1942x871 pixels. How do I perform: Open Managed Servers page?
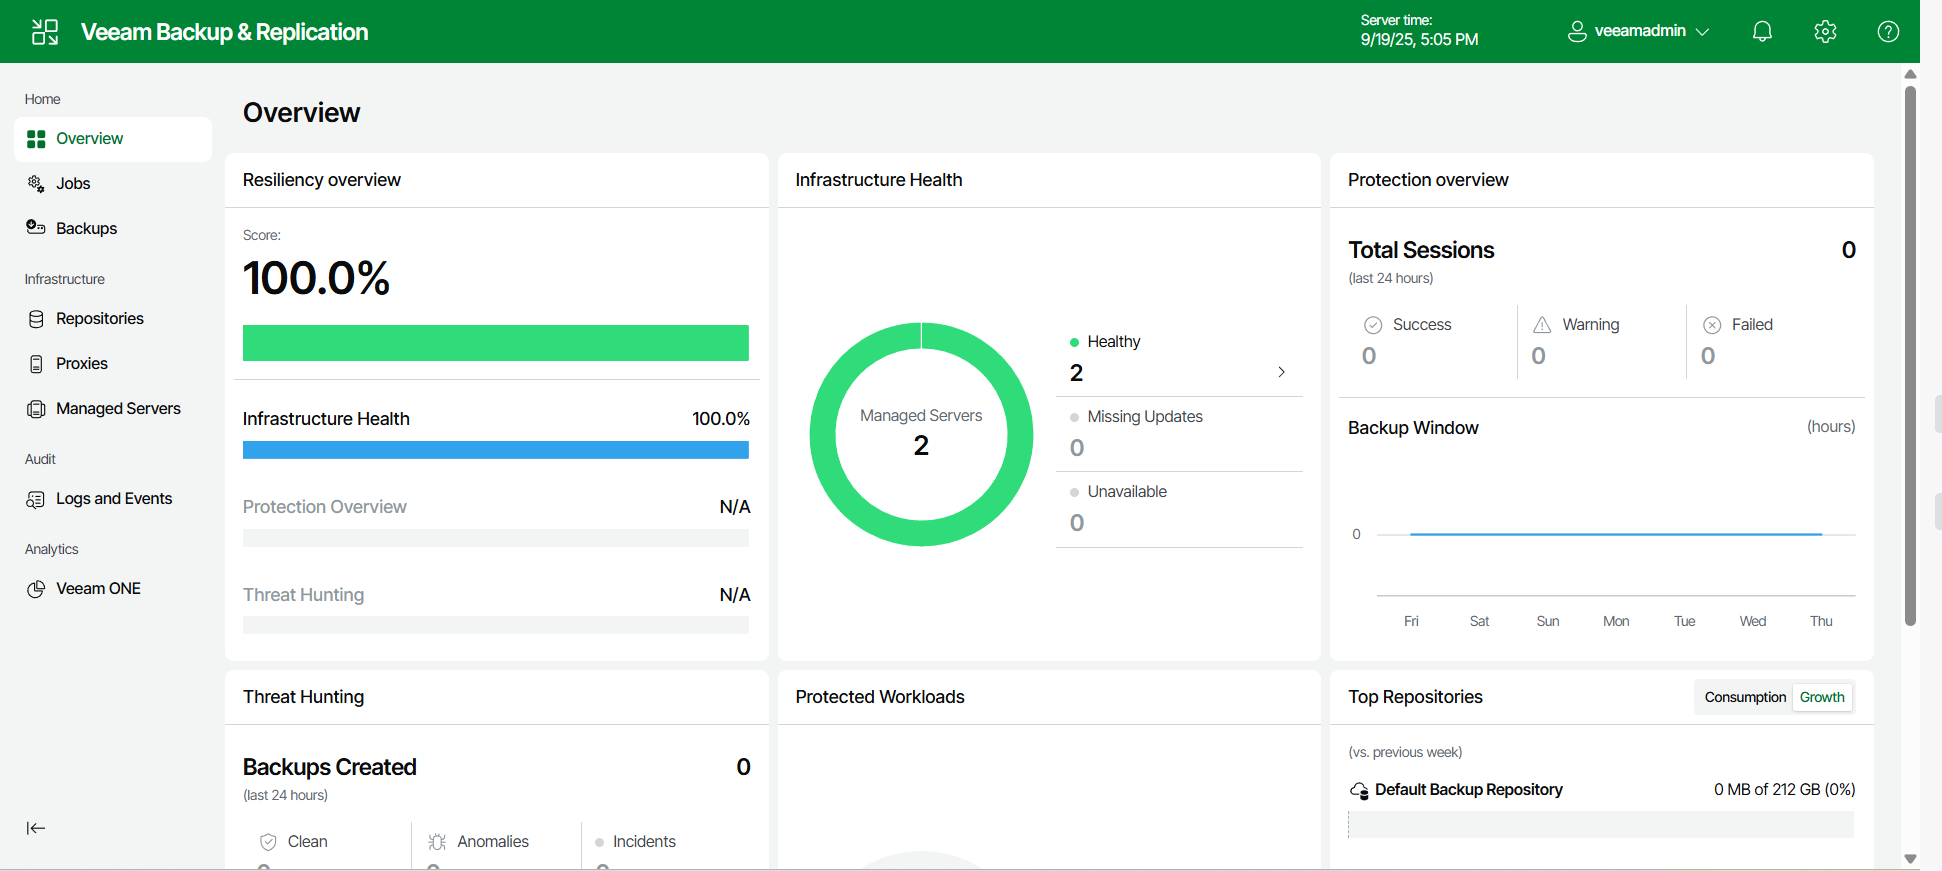(x=118, y=409)
